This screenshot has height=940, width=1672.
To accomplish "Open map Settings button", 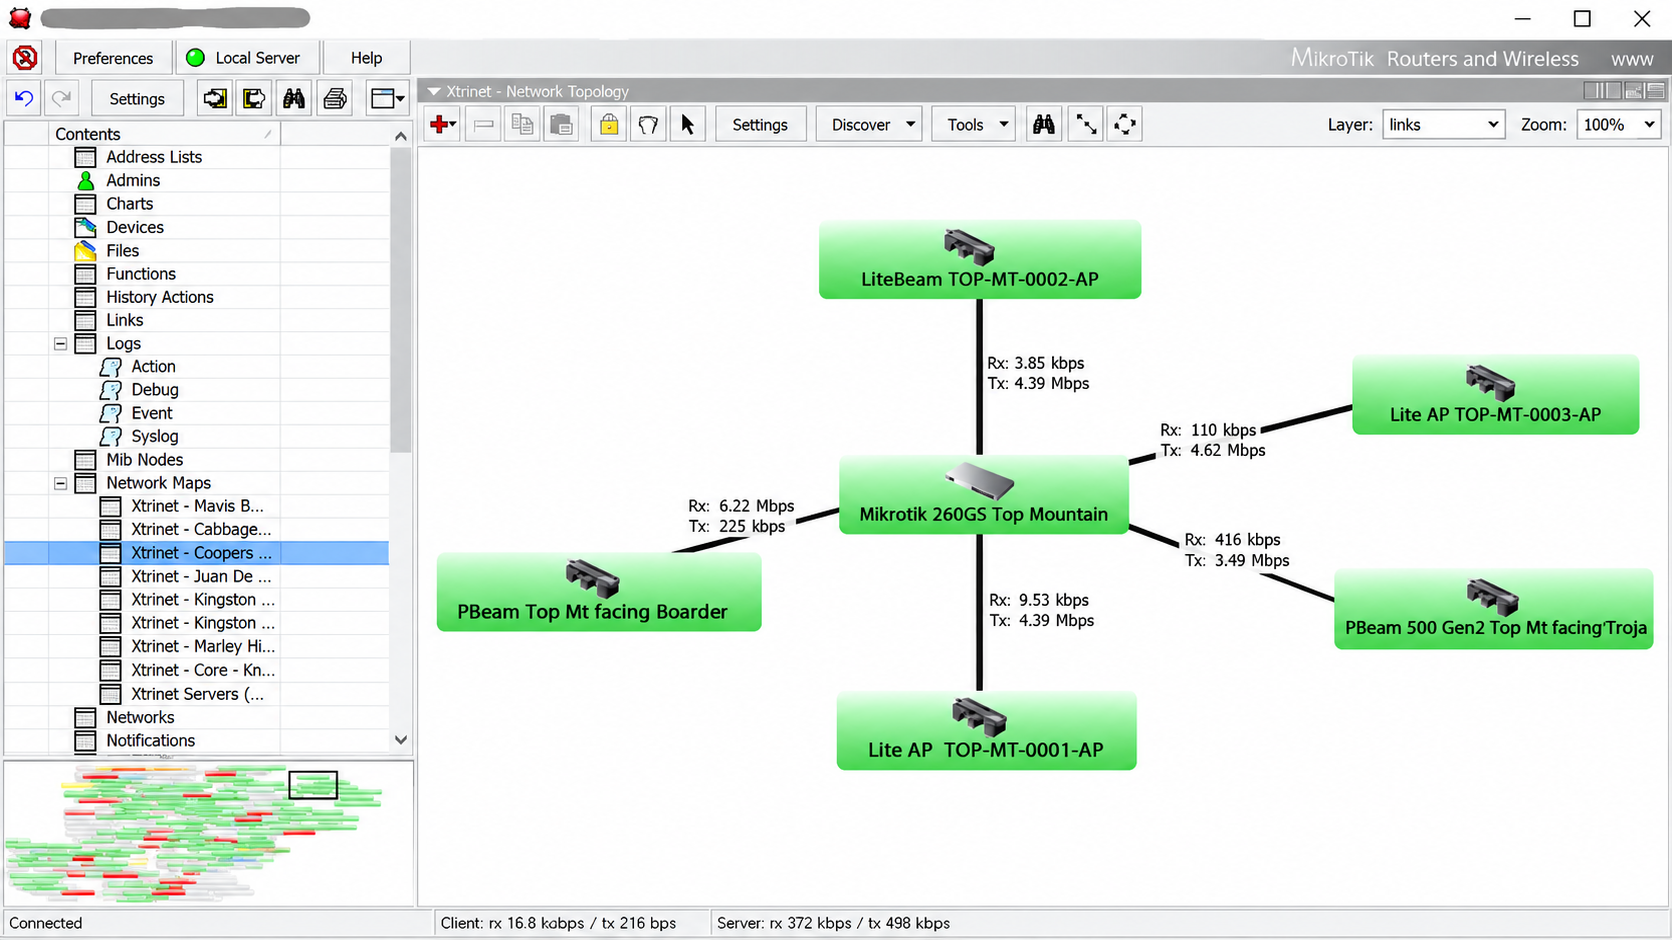I will [x=760, y=125].
